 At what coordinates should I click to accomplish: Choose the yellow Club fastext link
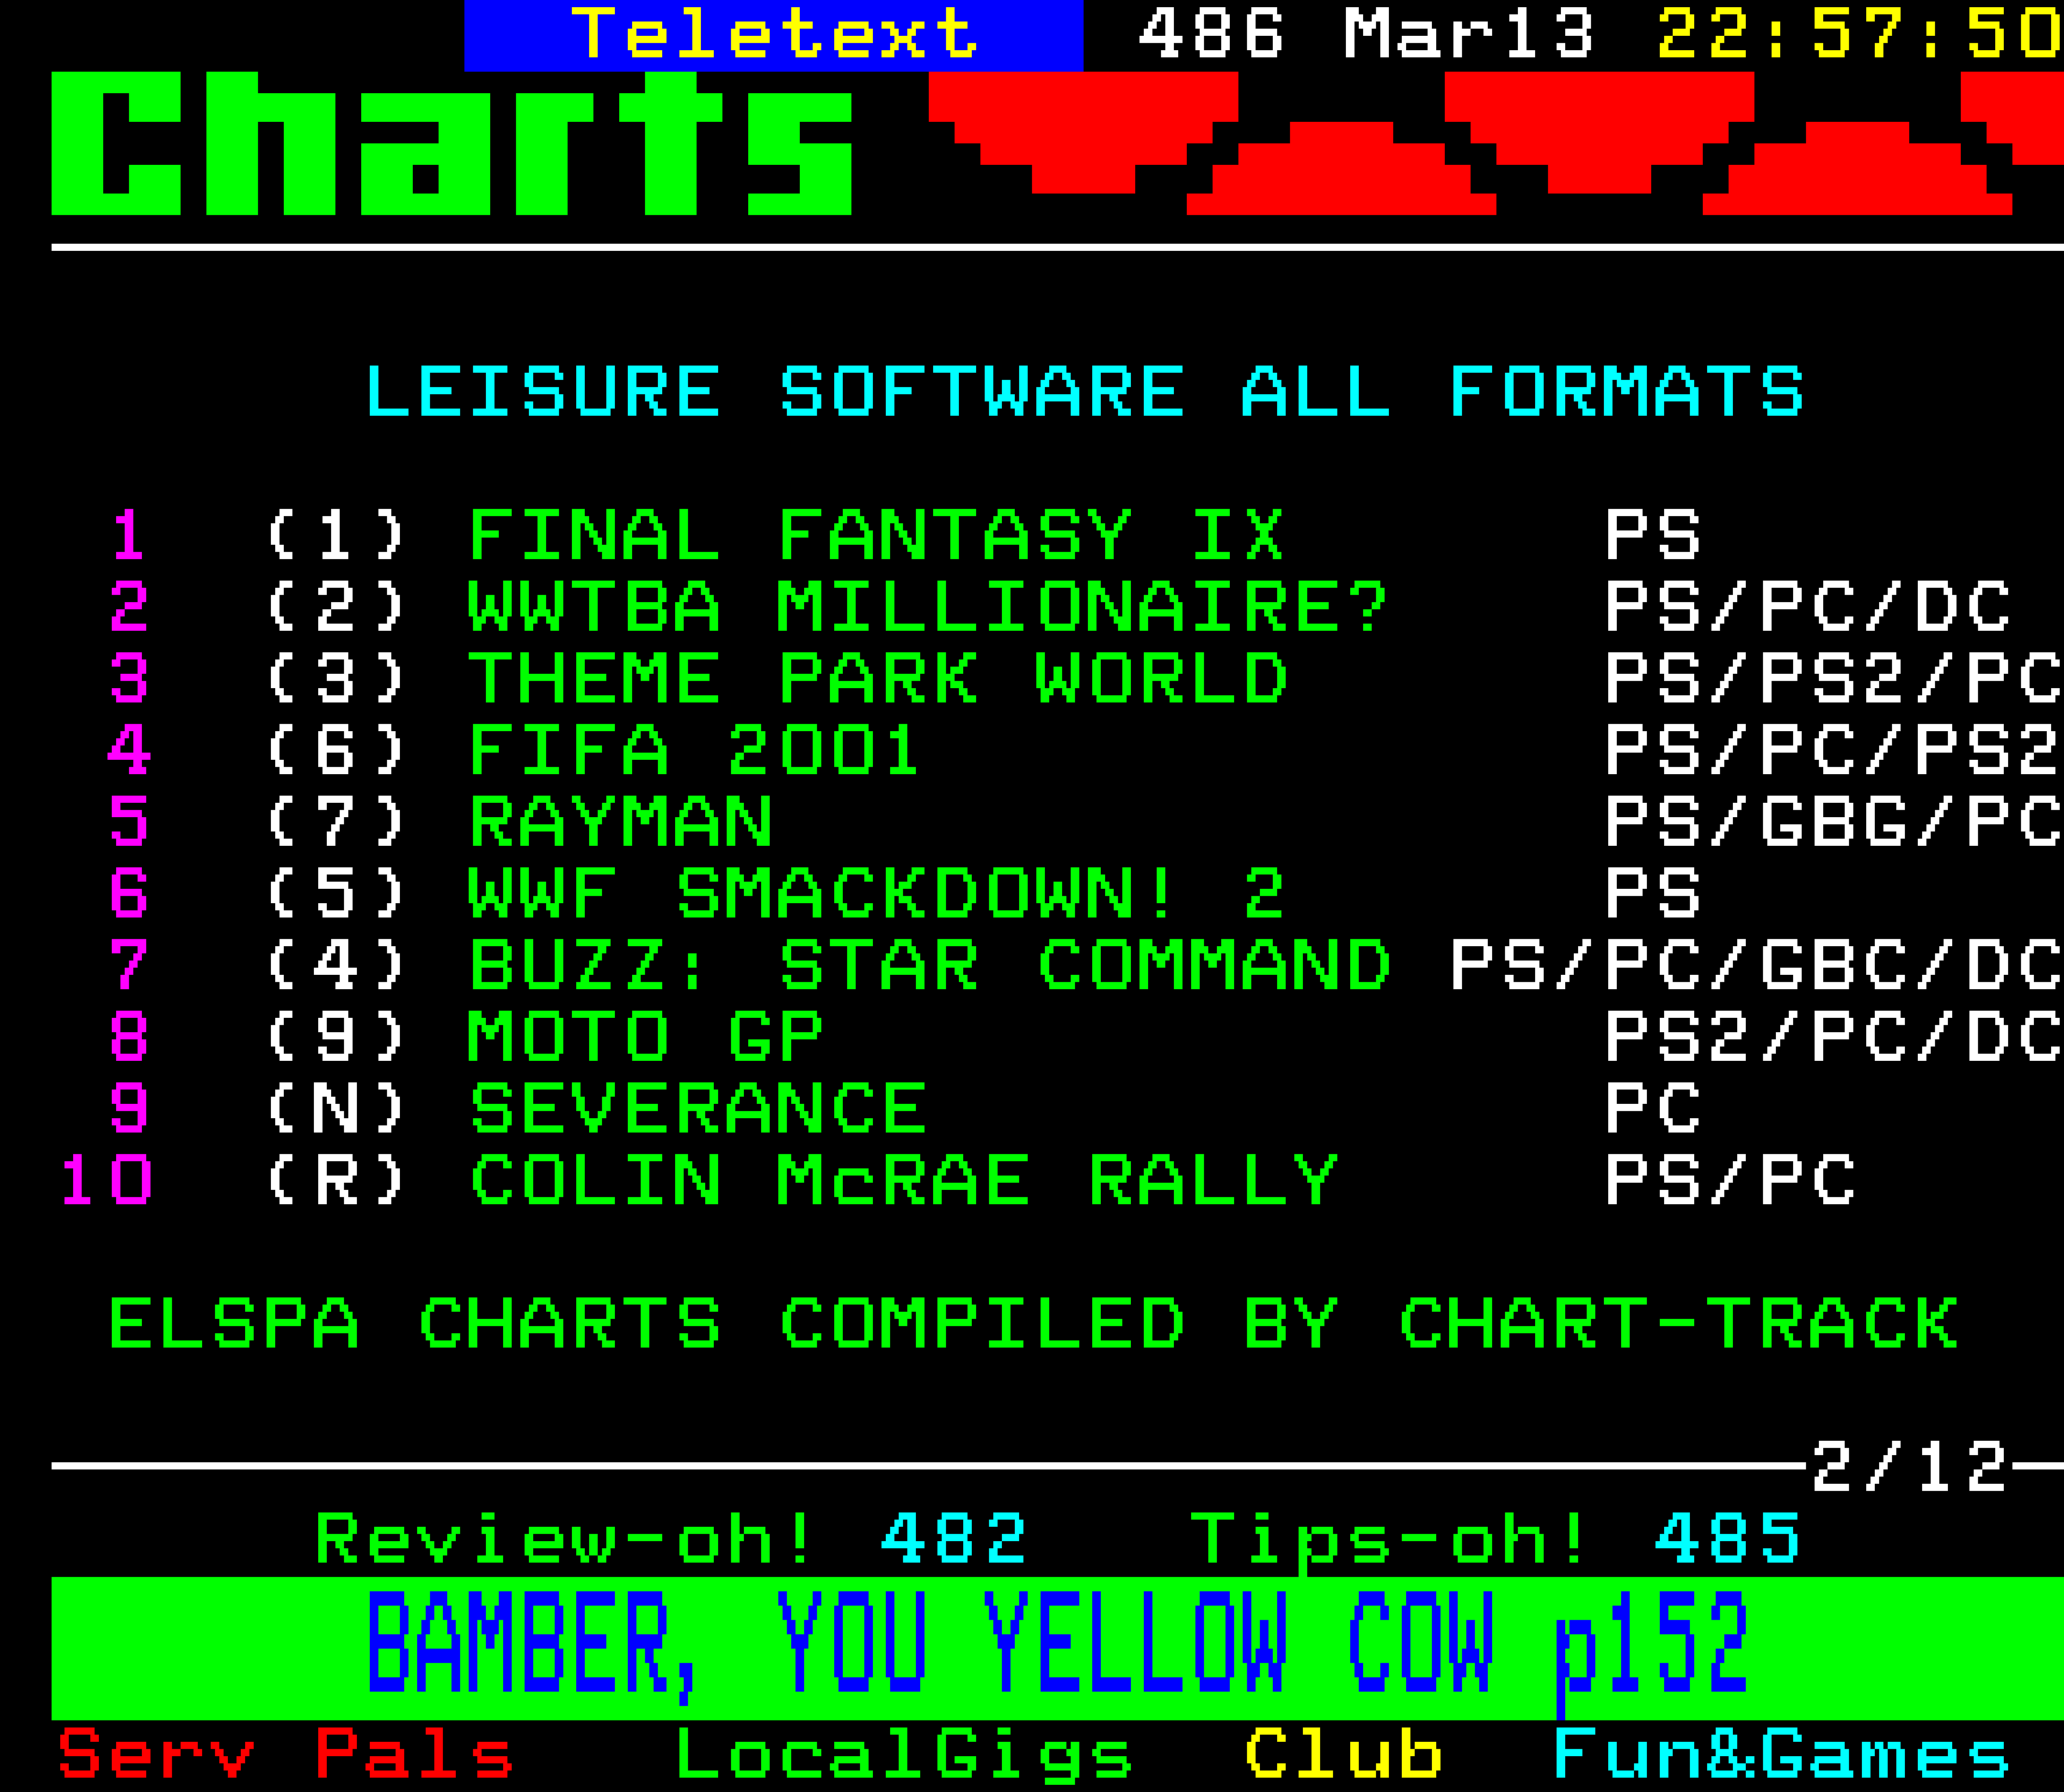(1343, 1753)
